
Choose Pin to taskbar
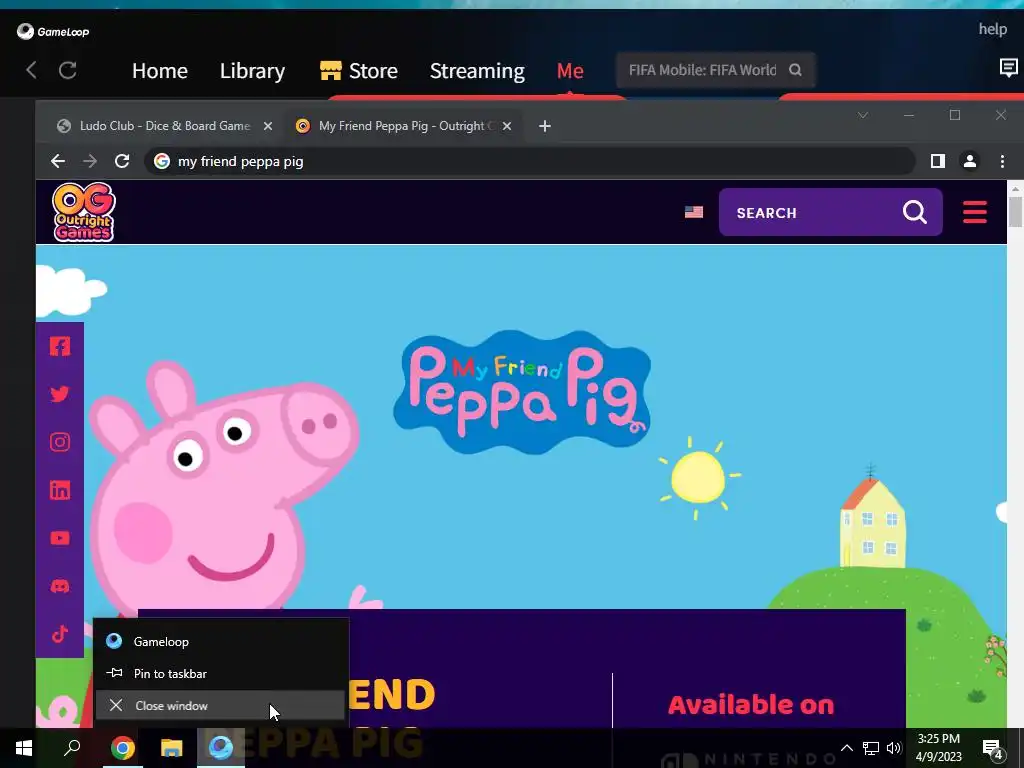pos(221,673)
